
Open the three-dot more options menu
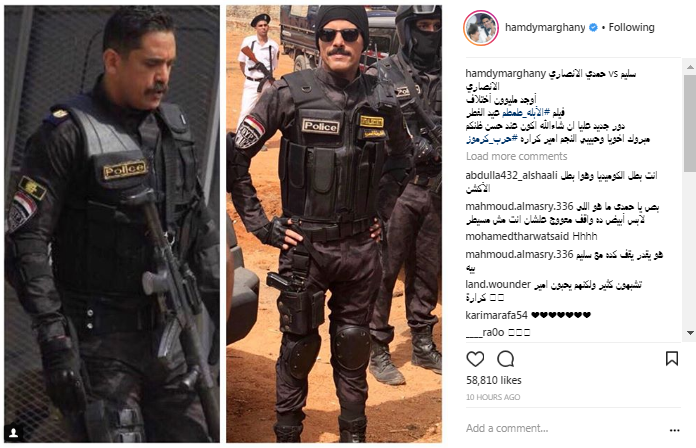coord(675,430)
